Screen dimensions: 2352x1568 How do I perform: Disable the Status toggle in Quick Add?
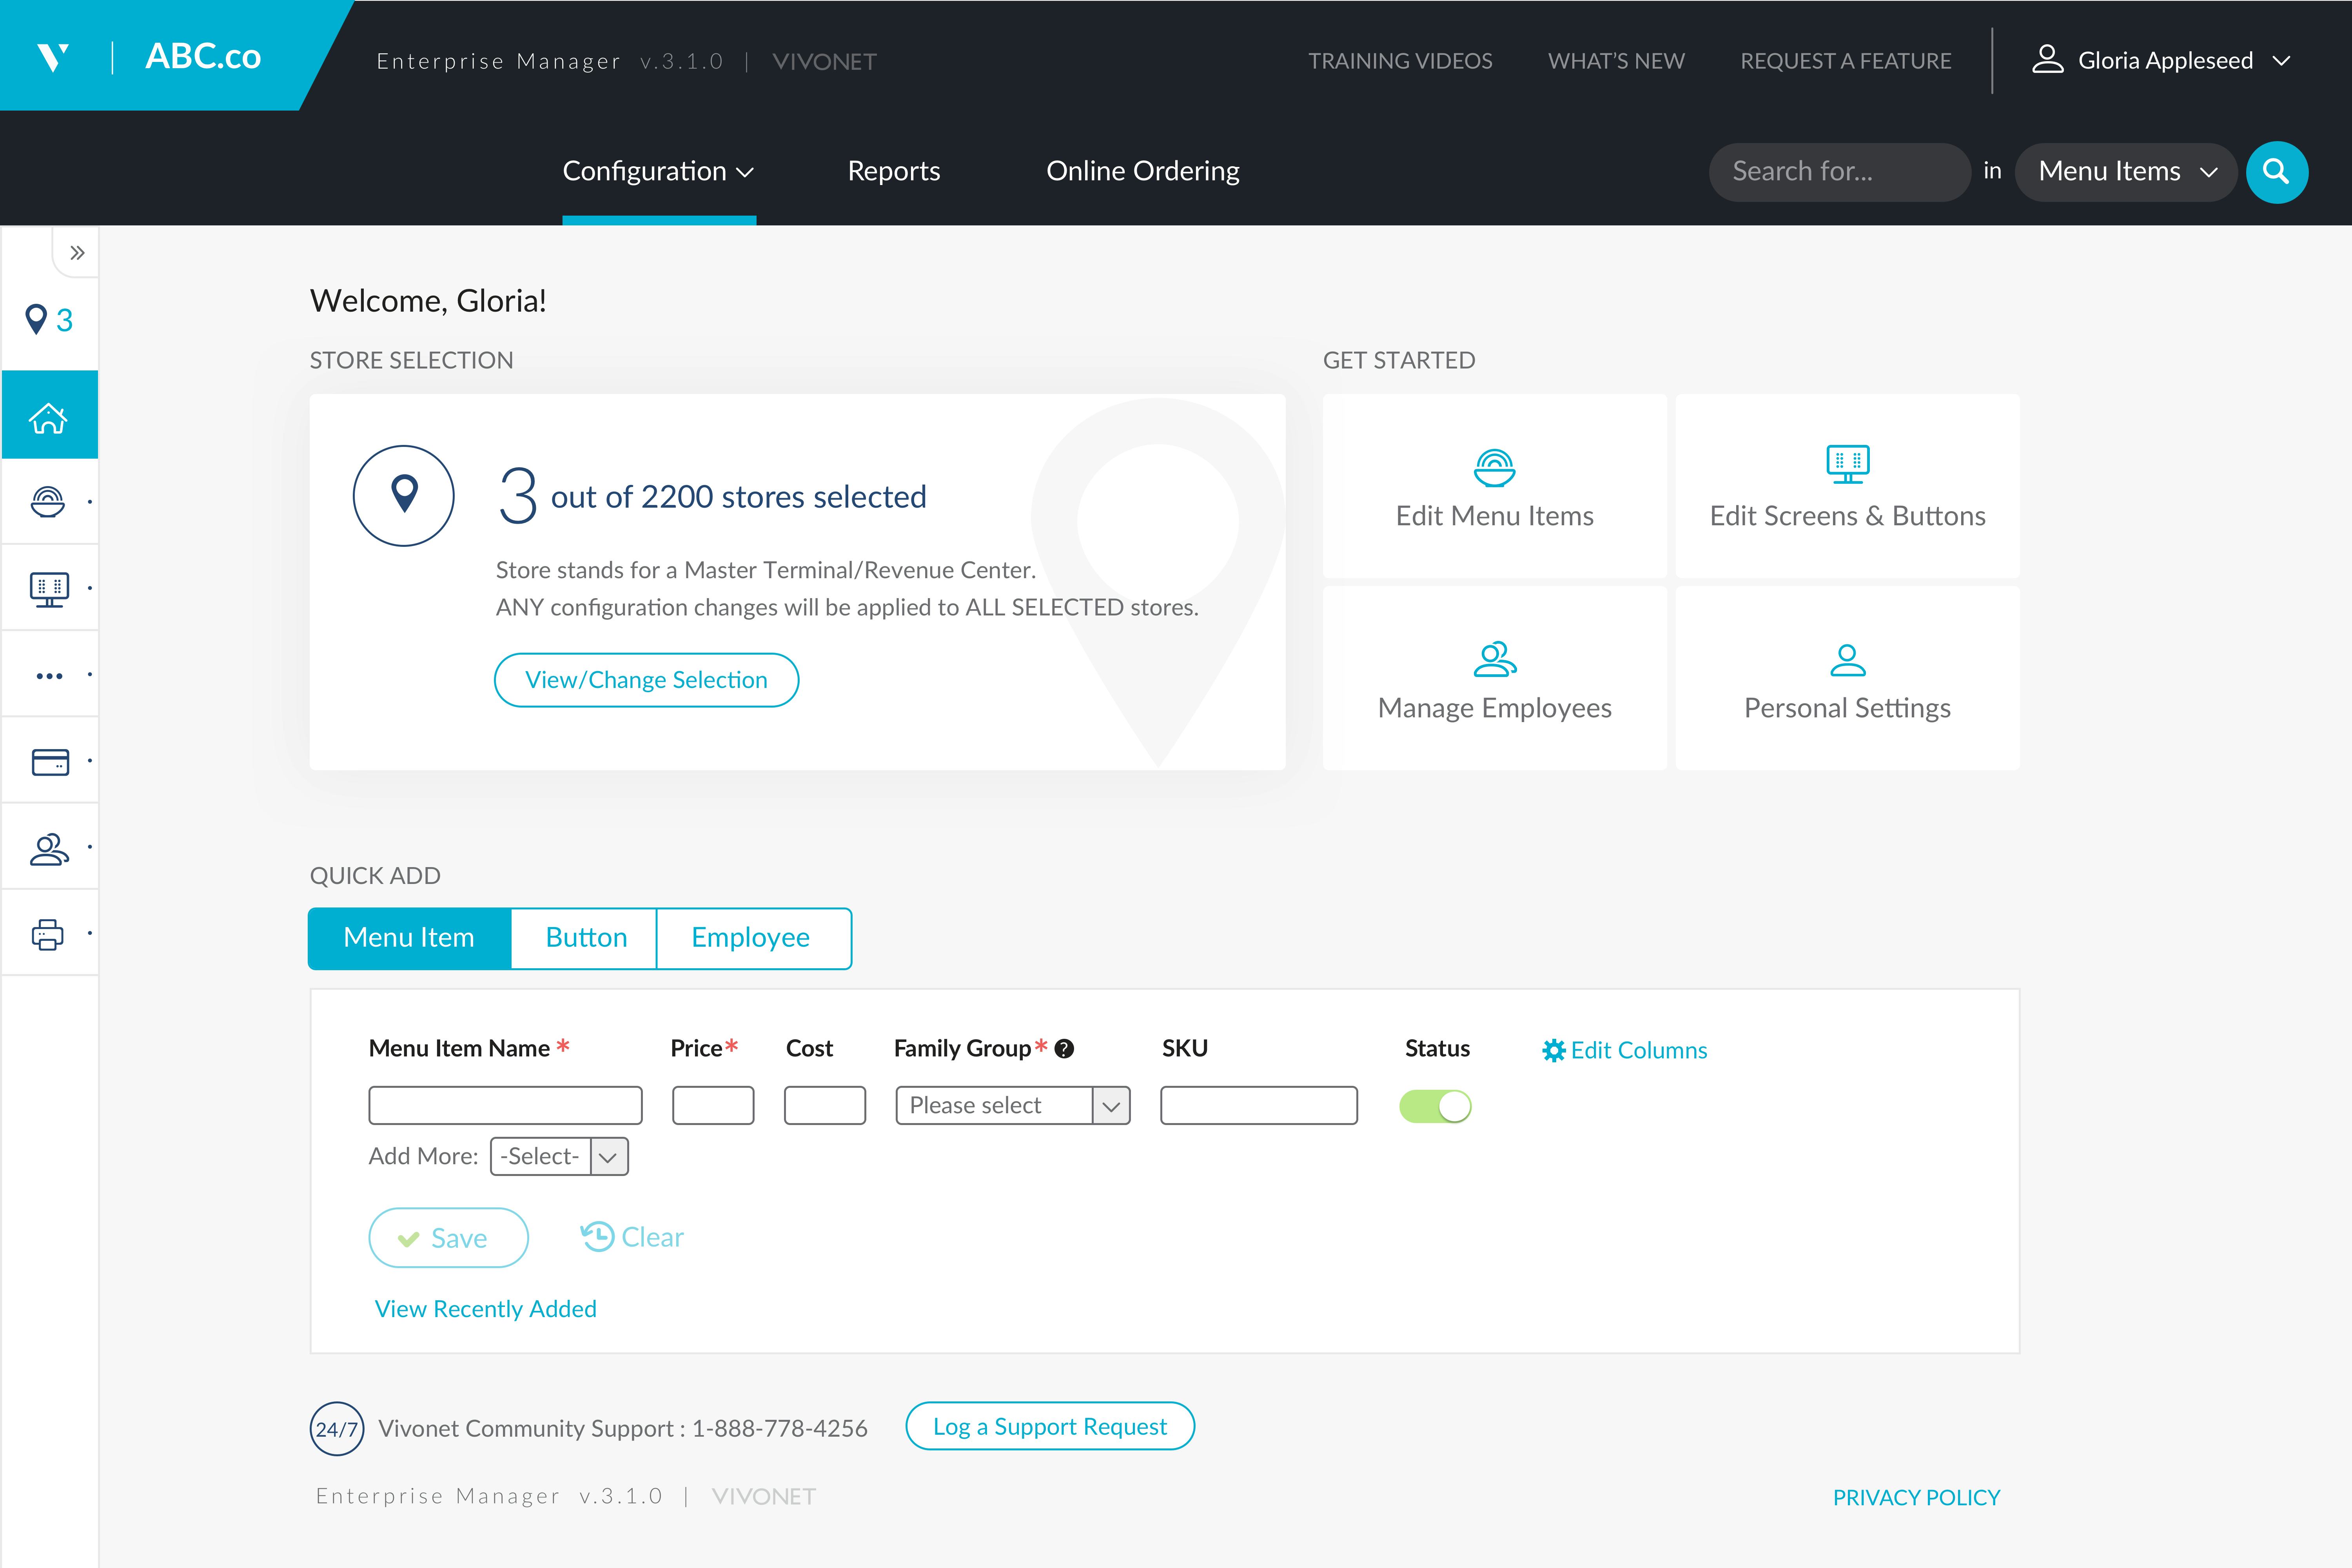(1436, 1105)
